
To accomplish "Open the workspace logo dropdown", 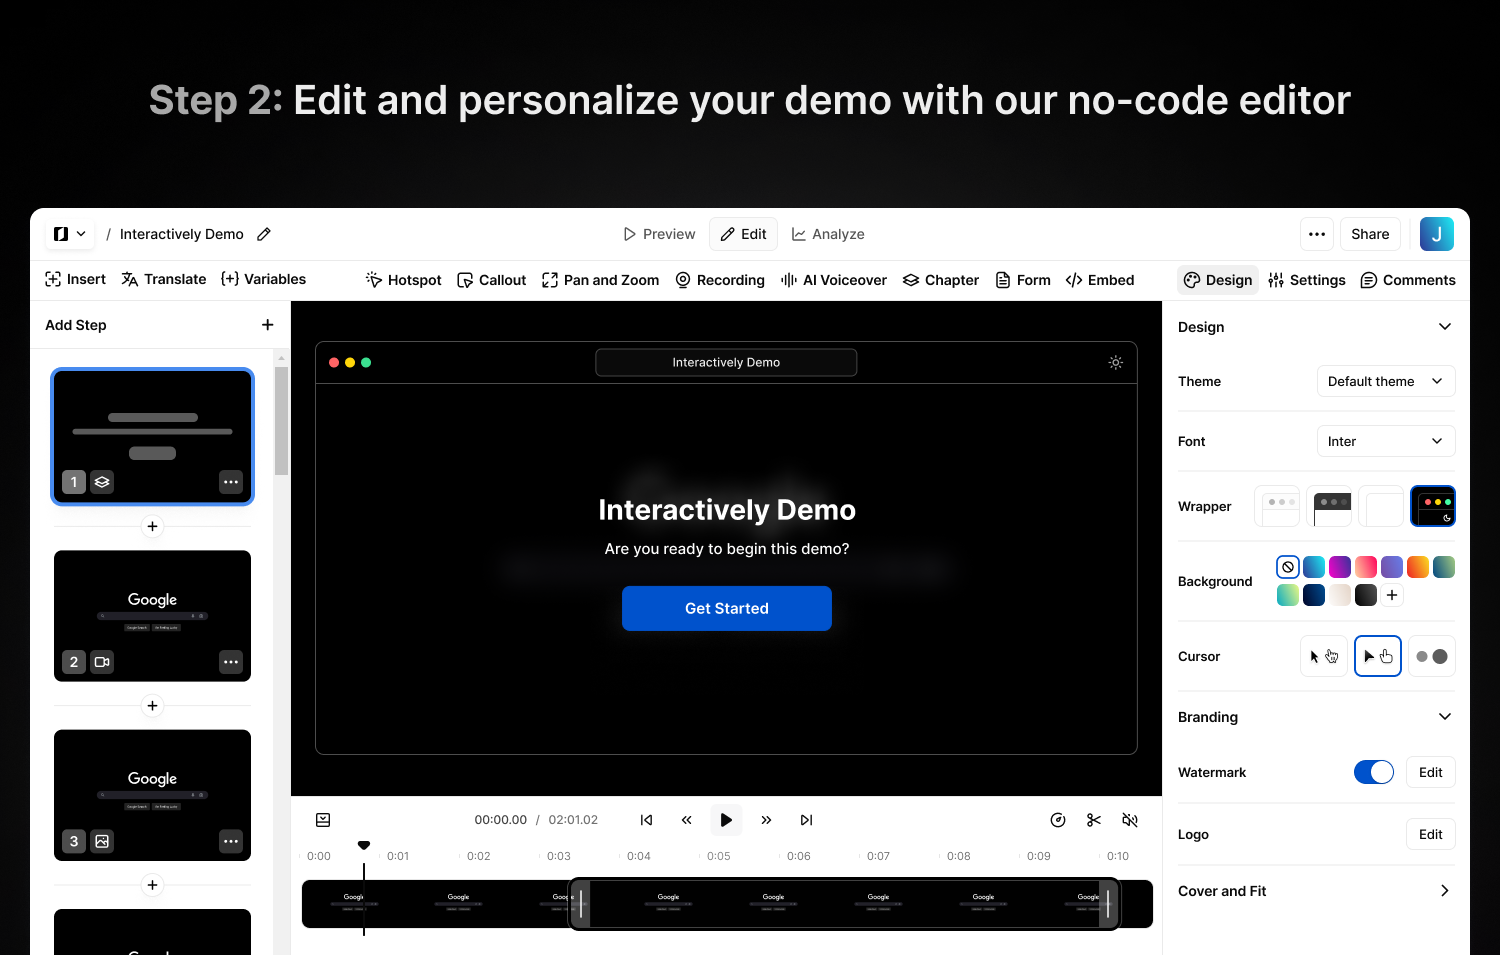I will point(70,234).
